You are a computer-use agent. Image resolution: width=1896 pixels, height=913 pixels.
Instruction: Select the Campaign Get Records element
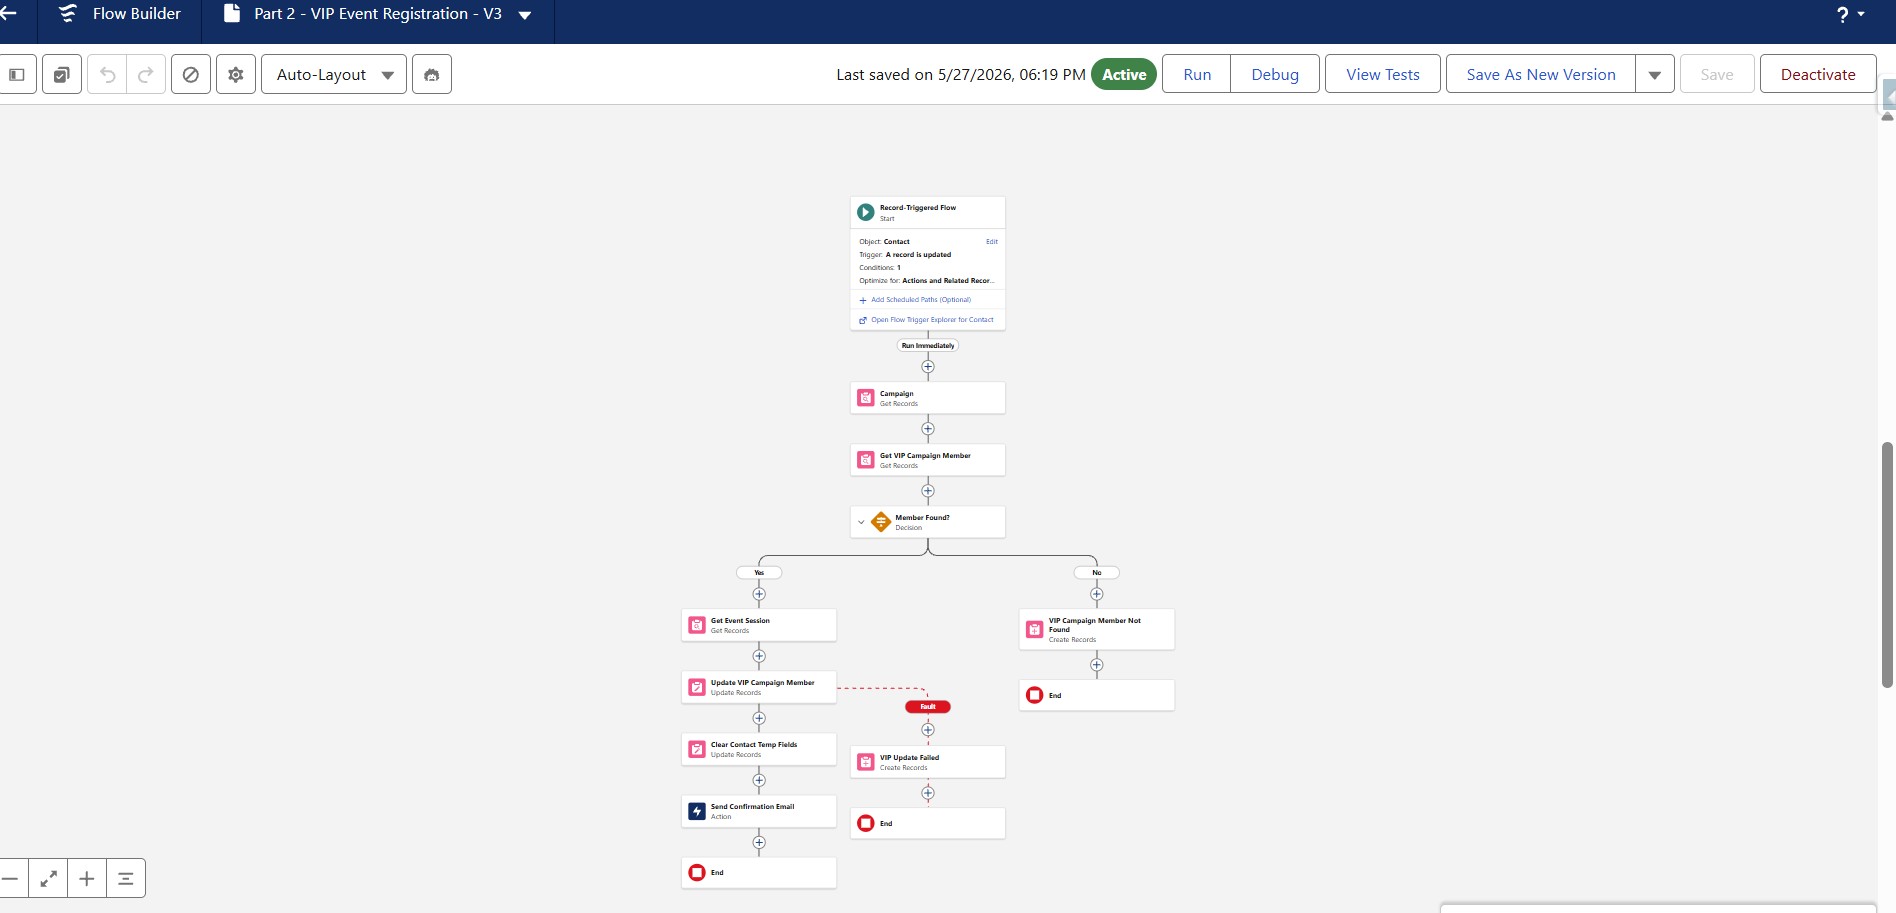coord(928,398)
